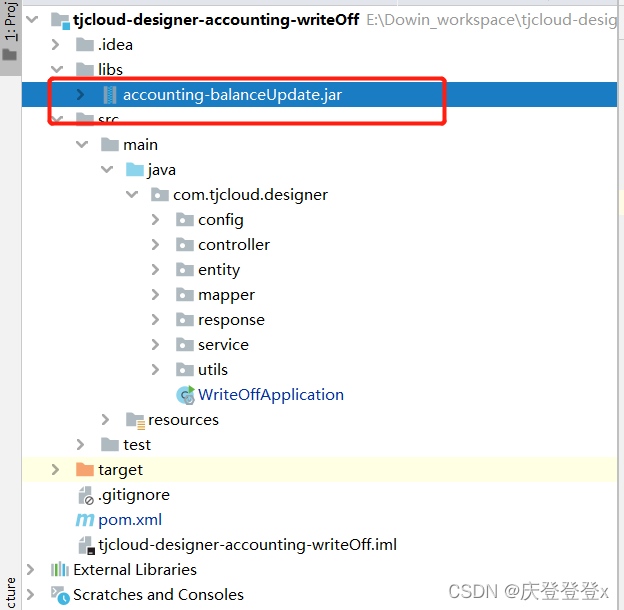Select the com.tjcloud.designer package label

(251, 195)
